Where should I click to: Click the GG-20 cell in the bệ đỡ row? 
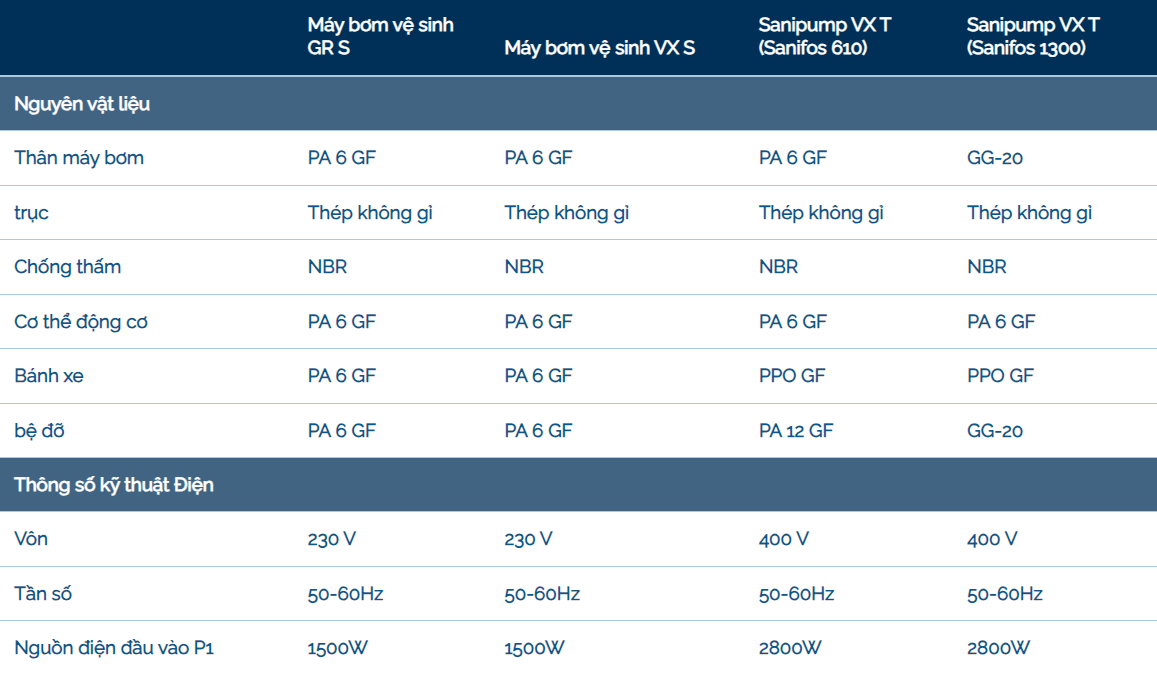995,431
